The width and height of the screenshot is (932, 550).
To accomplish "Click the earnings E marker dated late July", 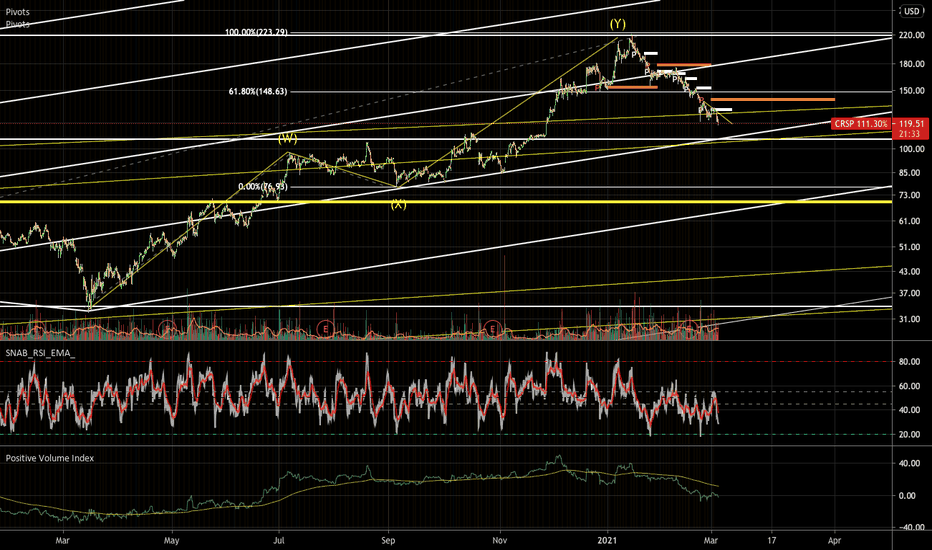I will [325, 328].
